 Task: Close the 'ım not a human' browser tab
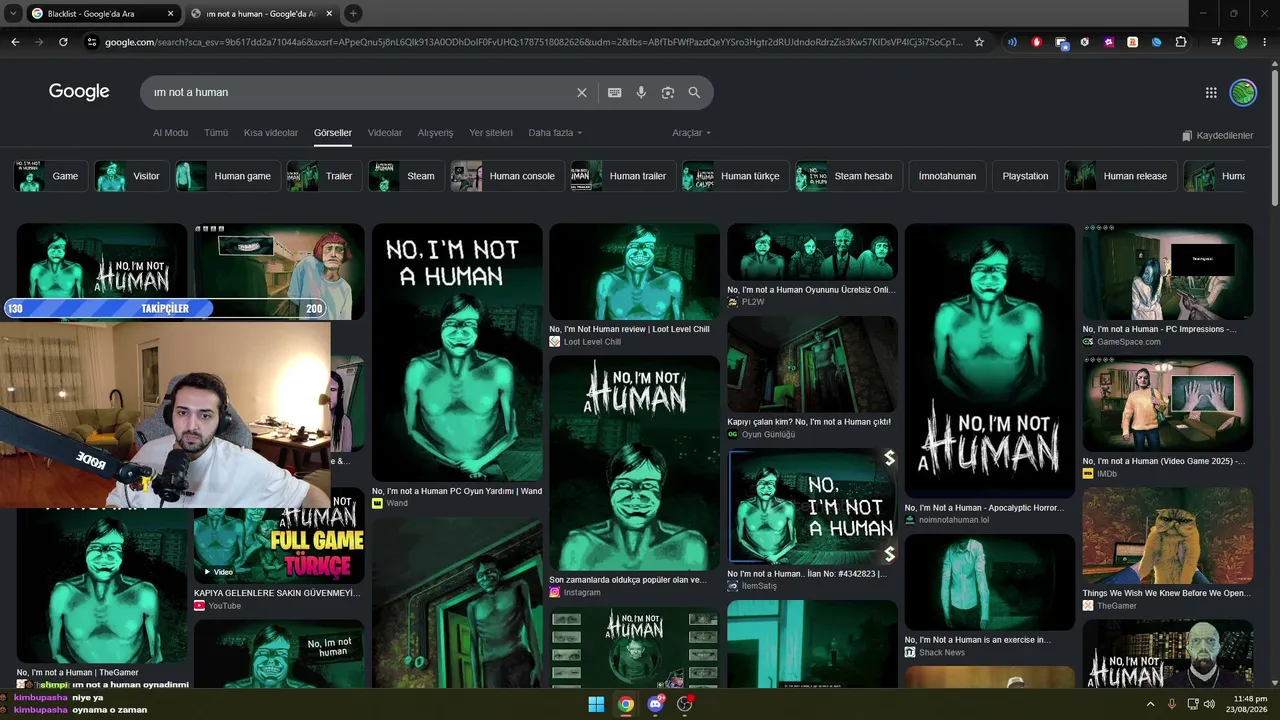329,13
